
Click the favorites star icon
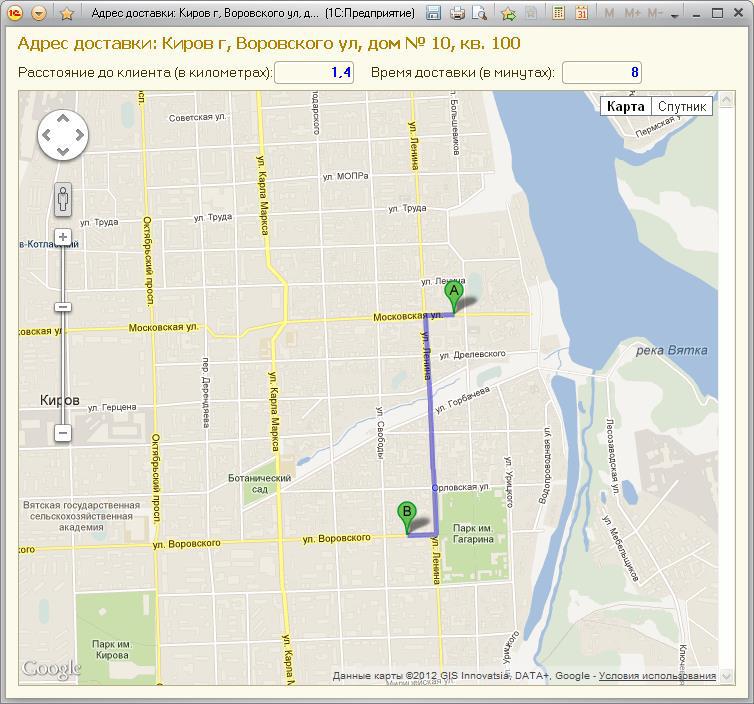click(x=67, y=14)
